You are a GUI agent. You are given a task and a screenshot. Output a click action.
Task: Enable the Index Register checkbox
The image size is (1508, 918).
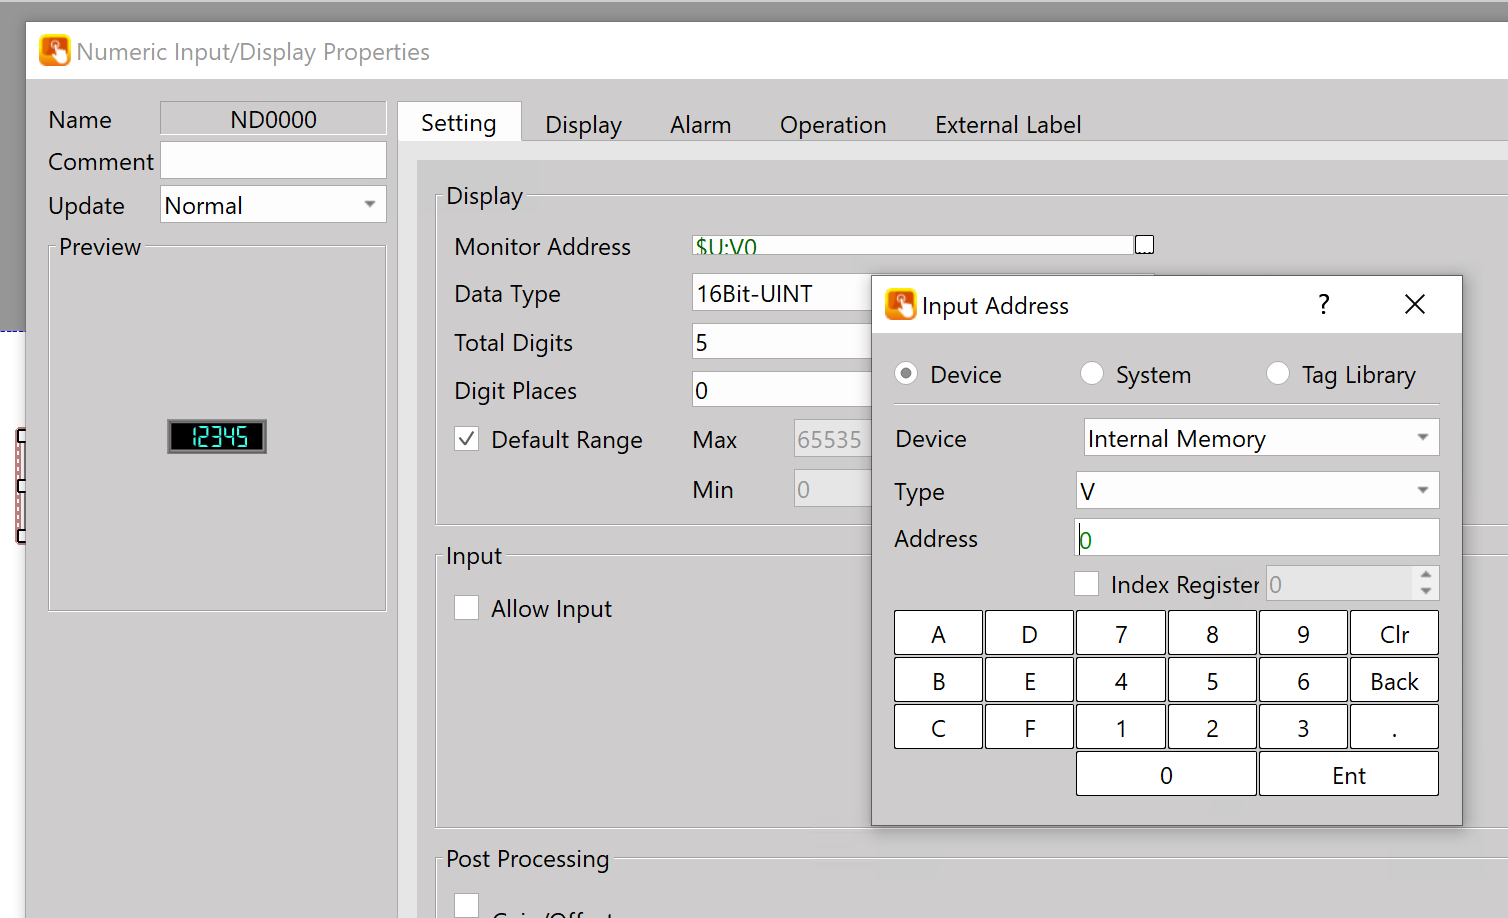[x=1086, y=584]
